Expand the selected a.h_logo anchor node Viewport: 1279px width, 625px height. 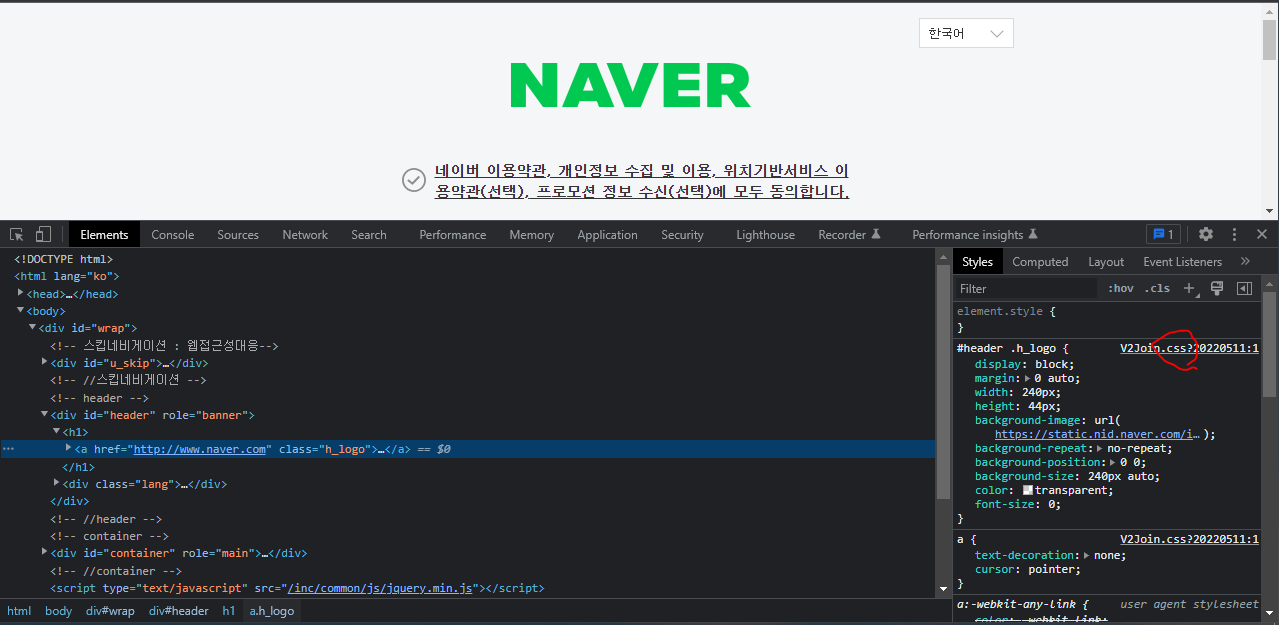pos(69,449)
